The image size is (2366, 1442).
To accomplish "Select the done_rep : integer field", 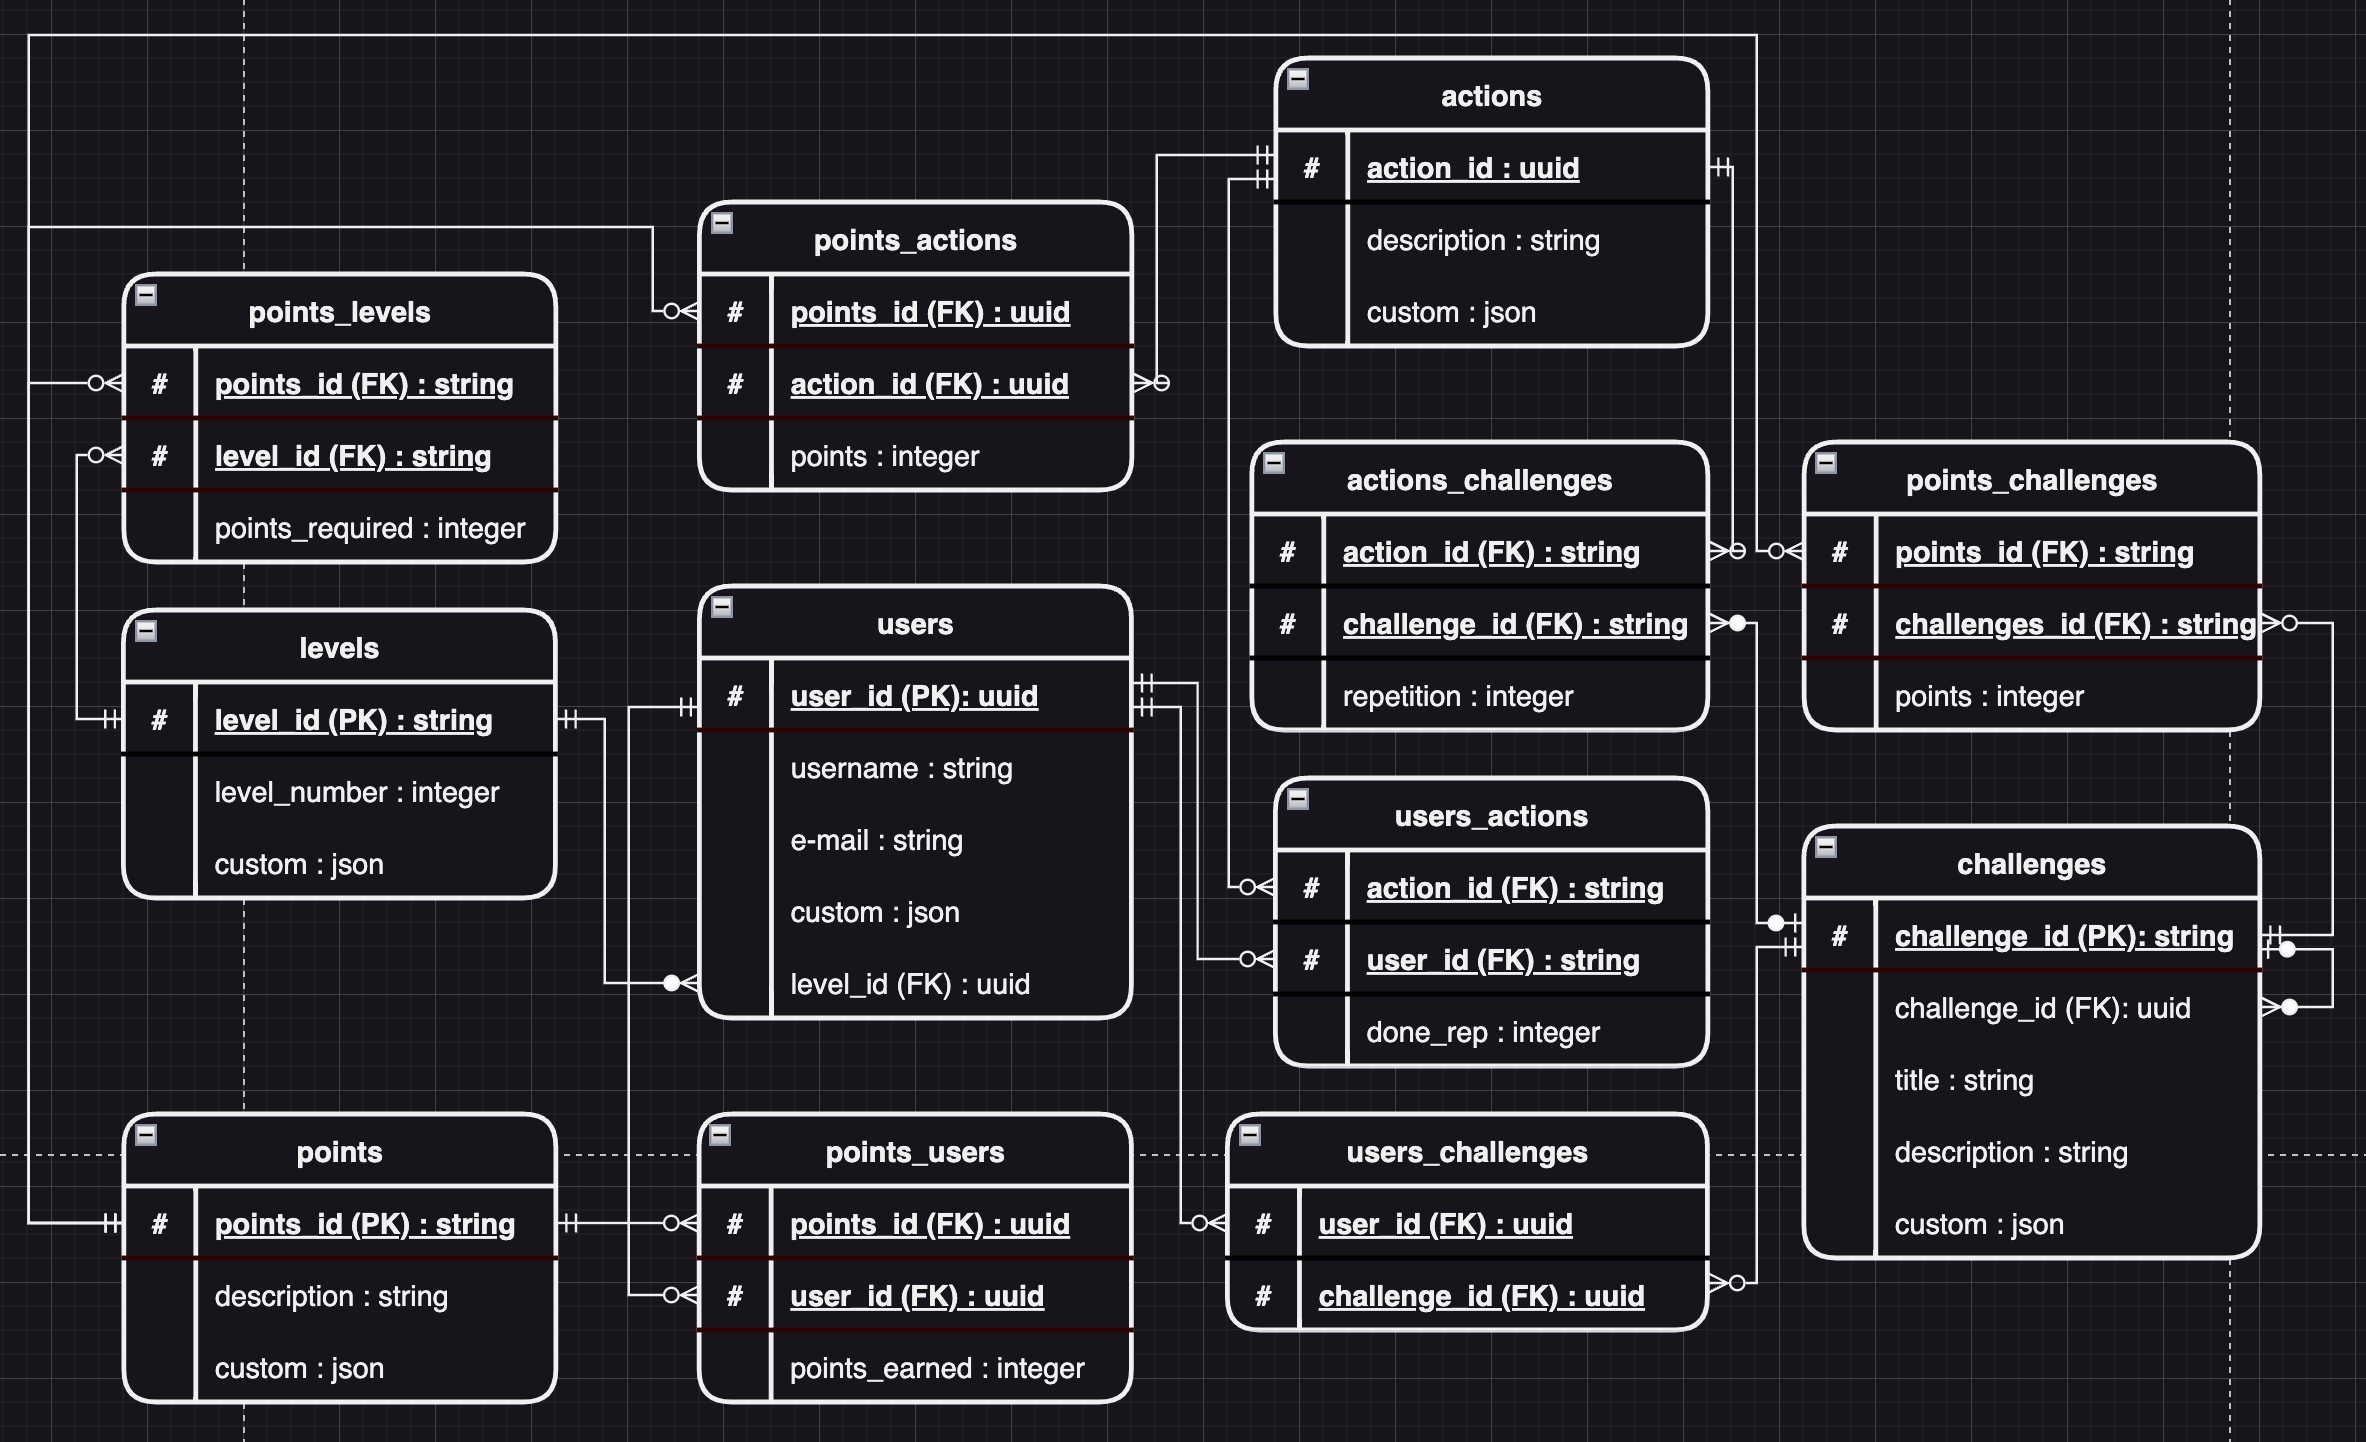I will tap(1482, 1033).
